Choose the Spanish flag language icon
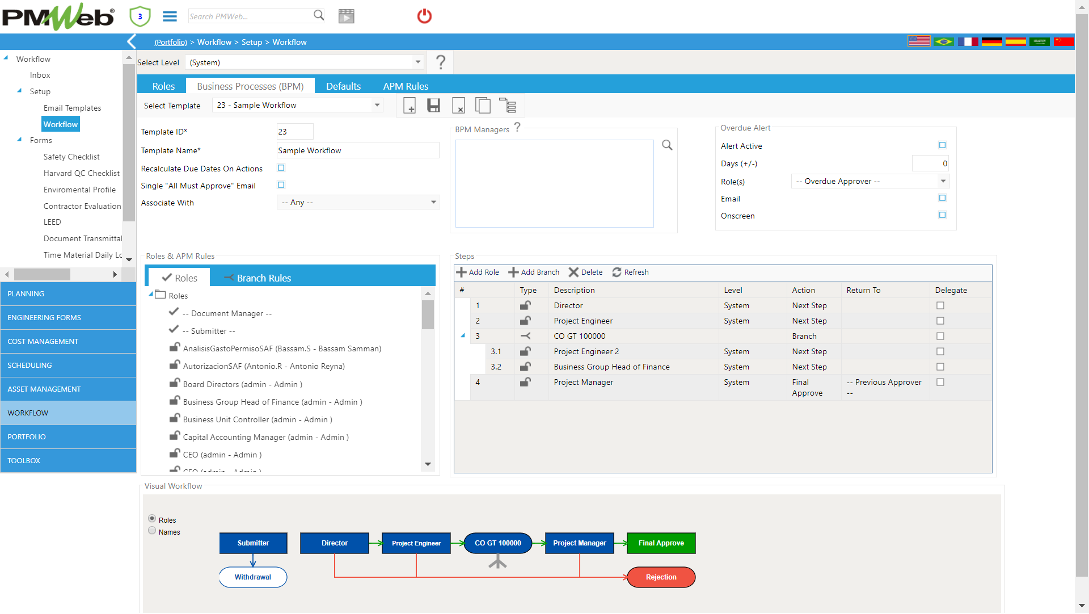The image size is (1089, 614). click(1015, 42)
